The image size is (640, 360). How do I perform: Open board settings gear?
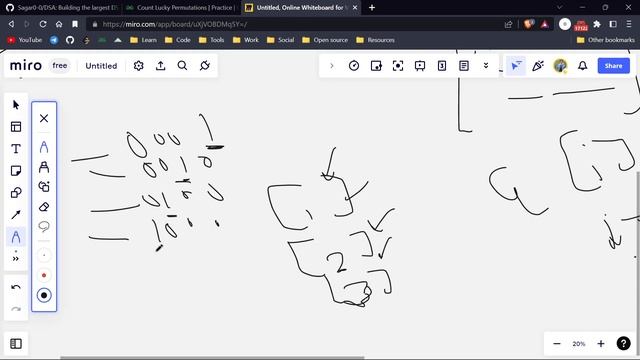(x=139, y=66)
